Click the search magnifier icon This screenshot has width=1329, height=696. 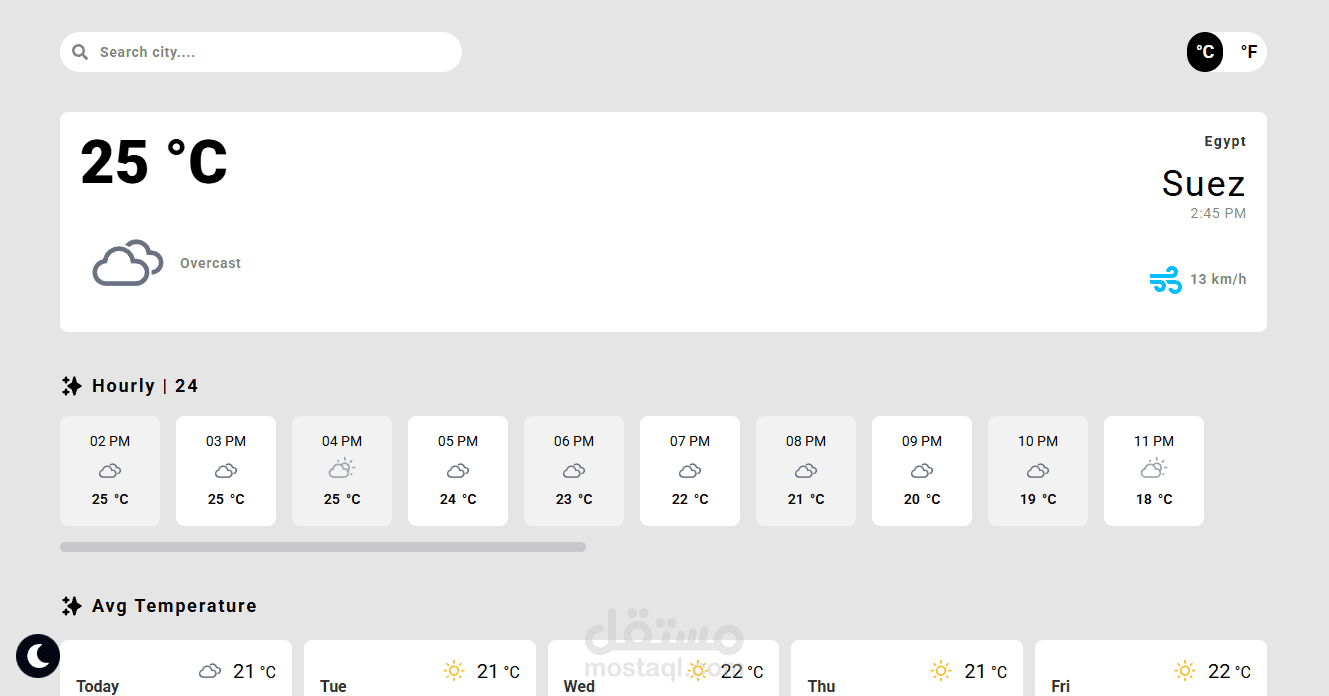click(x=80, y=52)
